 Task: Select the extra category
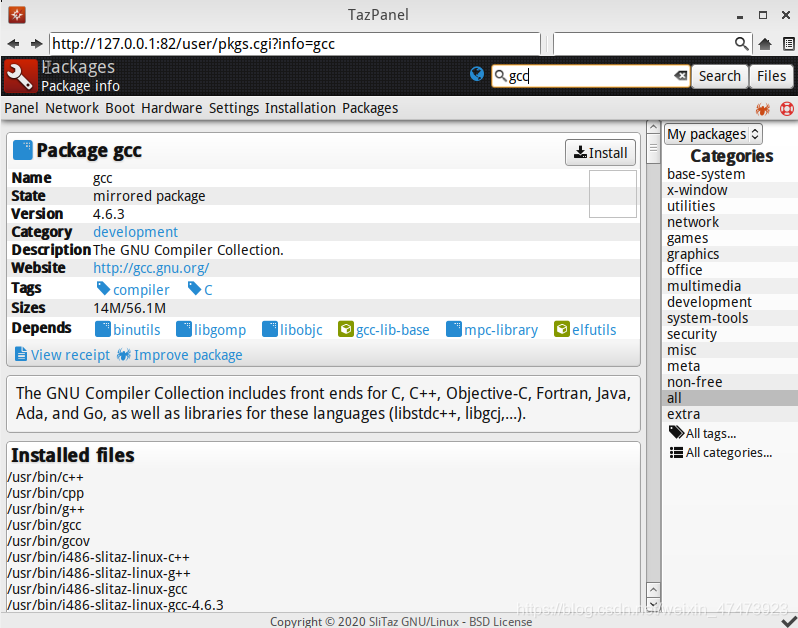[x=683, y=414]
